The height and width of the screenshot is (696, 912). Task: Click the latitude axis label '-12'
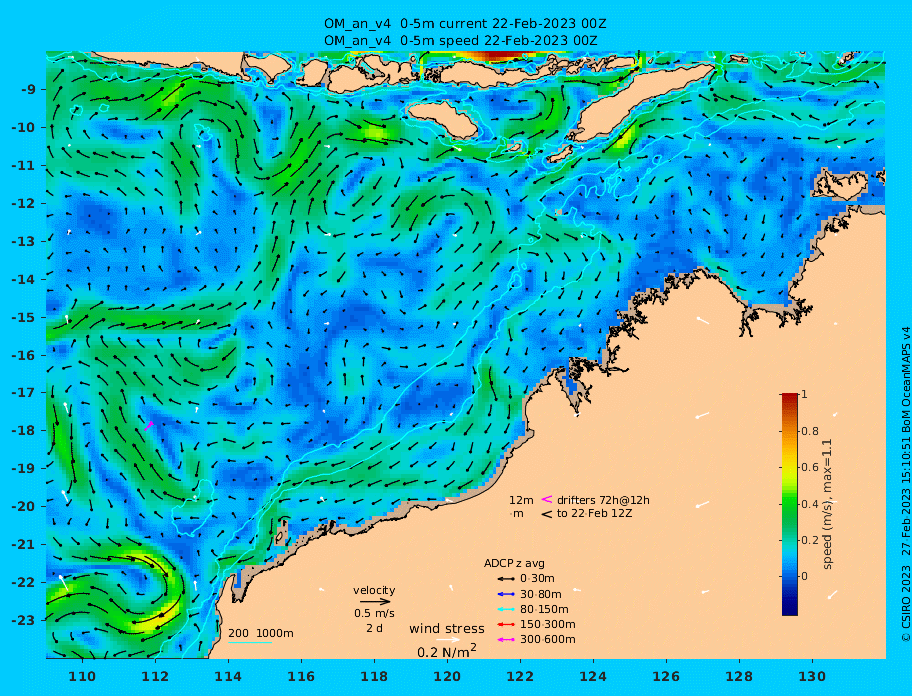click(x=23, y=203)
